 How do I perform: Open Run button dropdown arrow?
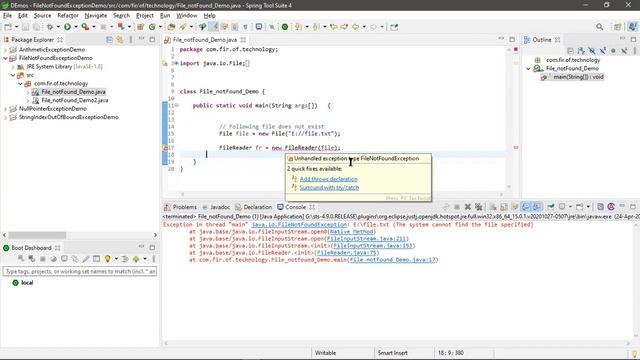[76, 27]
